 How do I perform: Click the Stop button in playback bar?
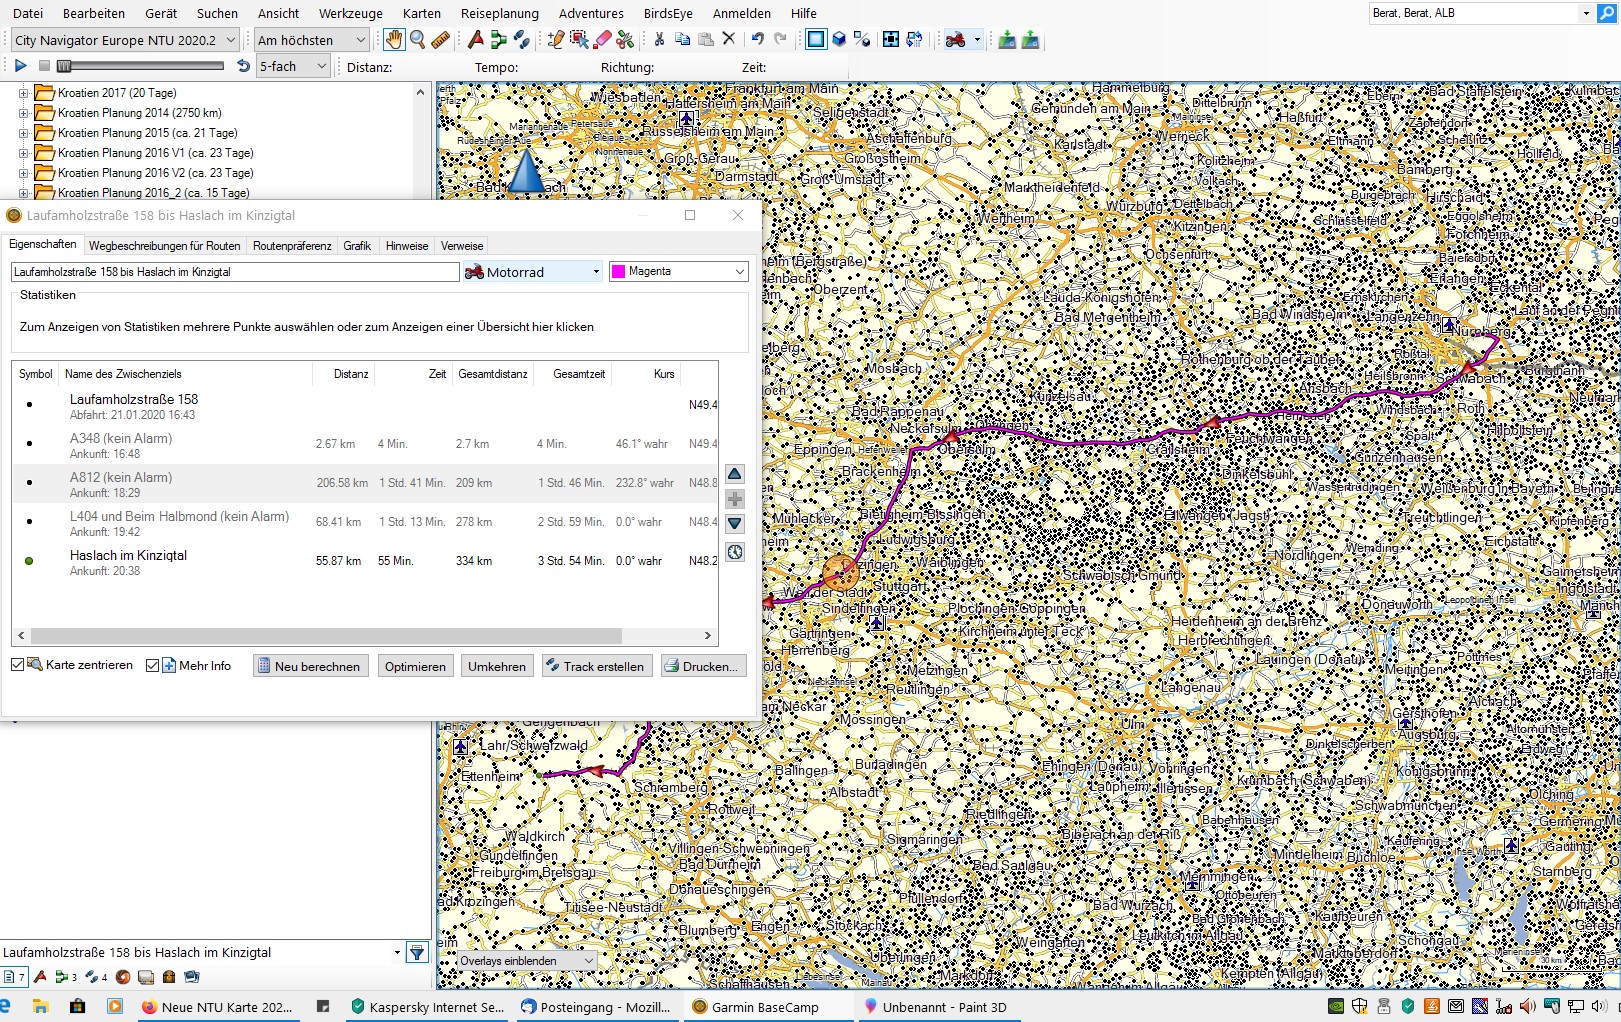pos(44,66)
